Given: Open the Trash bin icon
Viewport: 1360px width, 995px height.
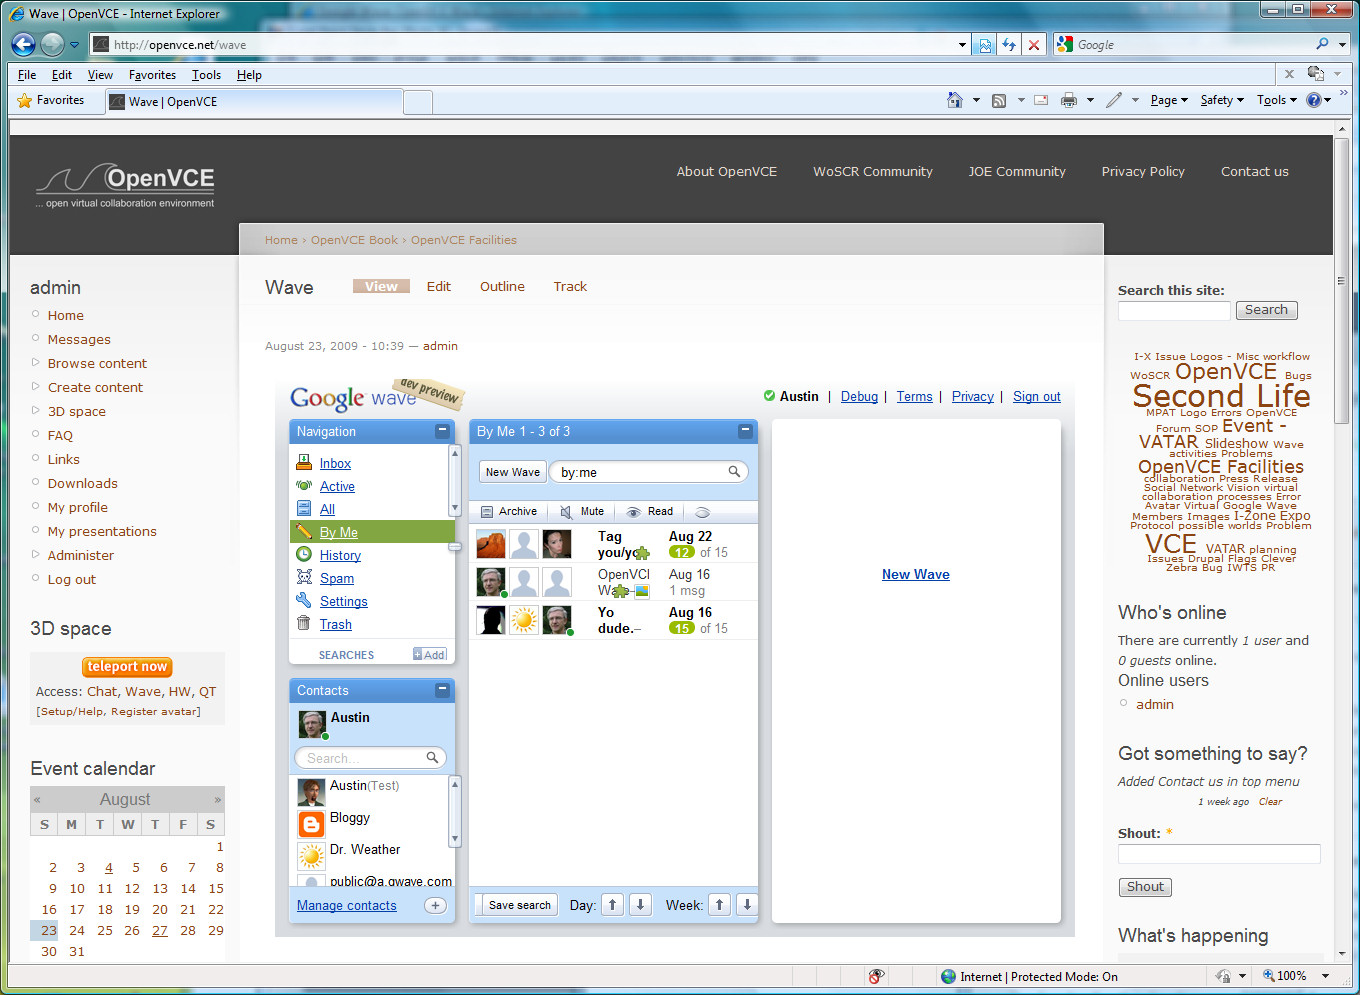Looking at the screenshot, I should point(304,624).
